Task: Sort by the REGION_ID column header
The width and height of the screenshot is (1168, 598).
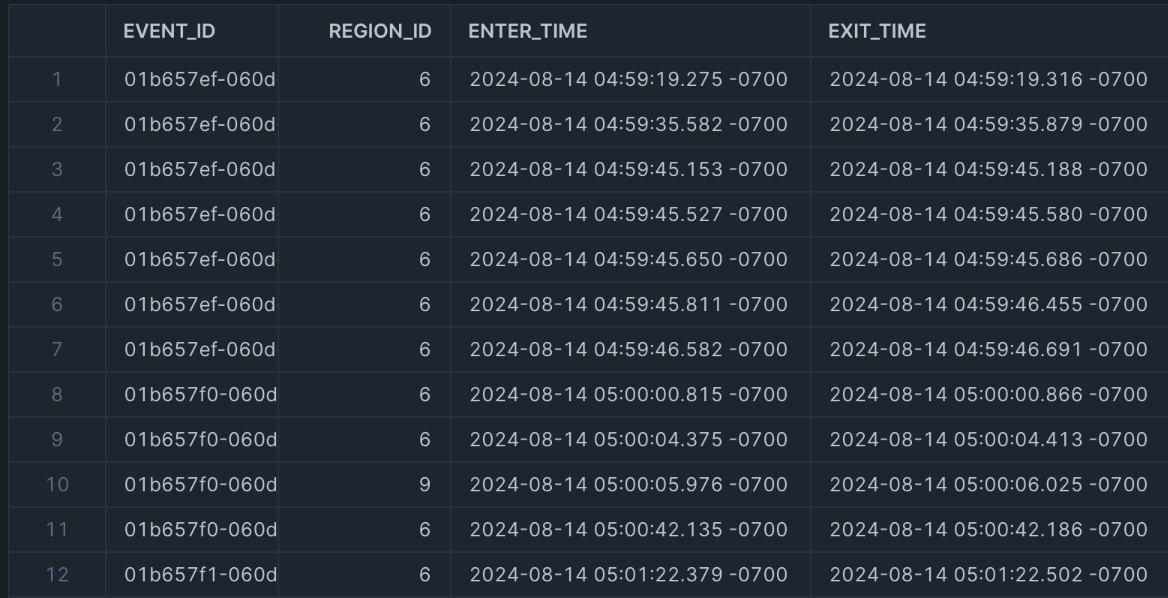Action: coord(380,31)
